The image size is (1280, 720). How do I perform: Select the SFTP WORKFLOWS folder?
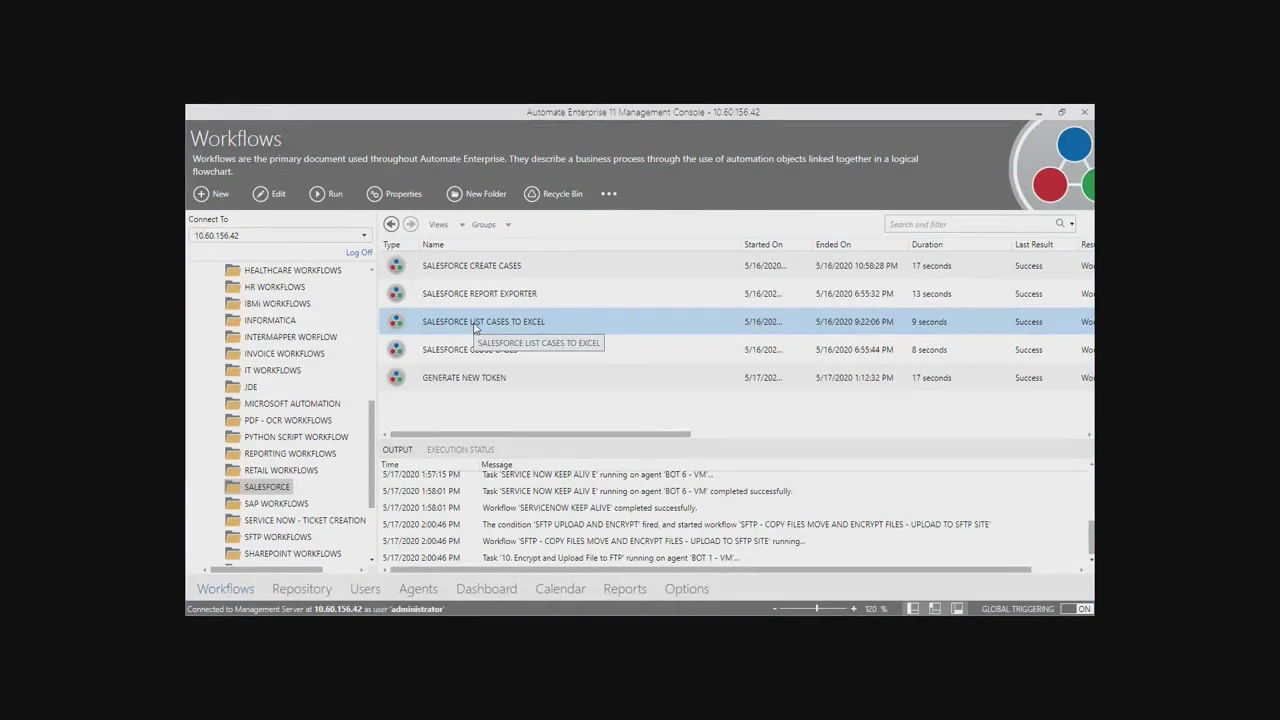(278, 537)
